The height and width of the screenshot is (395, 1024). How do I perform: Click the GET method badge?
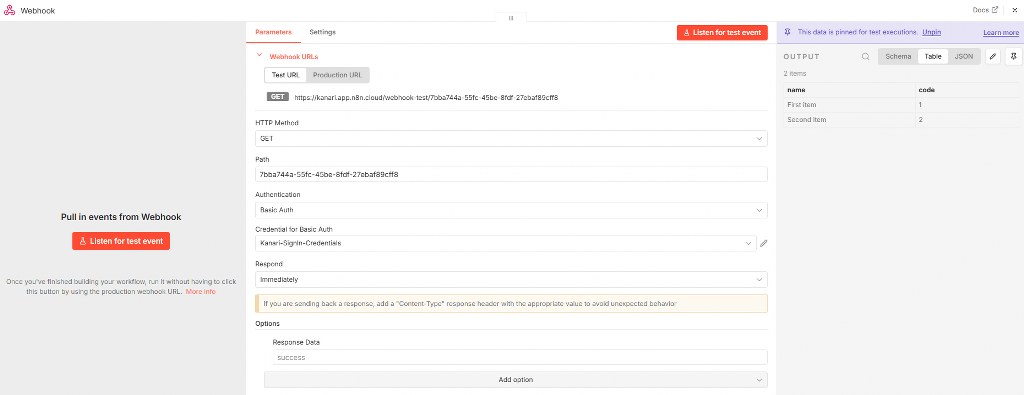click(x=278, y=97)
